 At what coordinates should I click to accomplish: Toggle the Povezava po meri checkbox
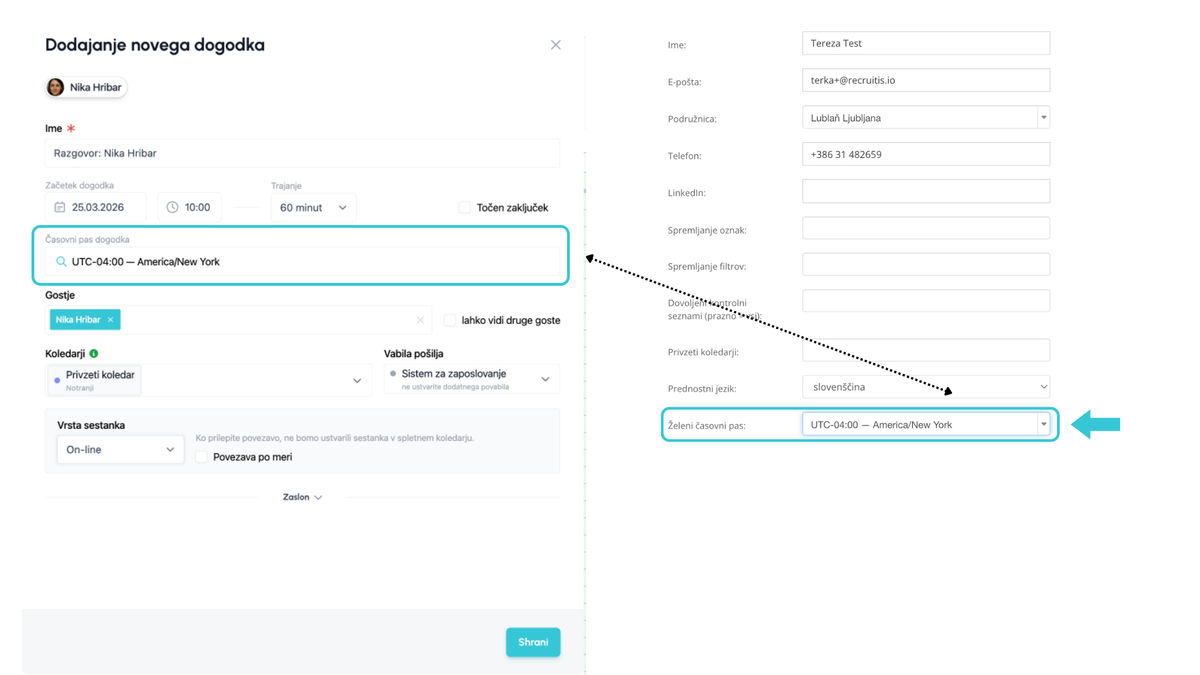click(202, 457)
